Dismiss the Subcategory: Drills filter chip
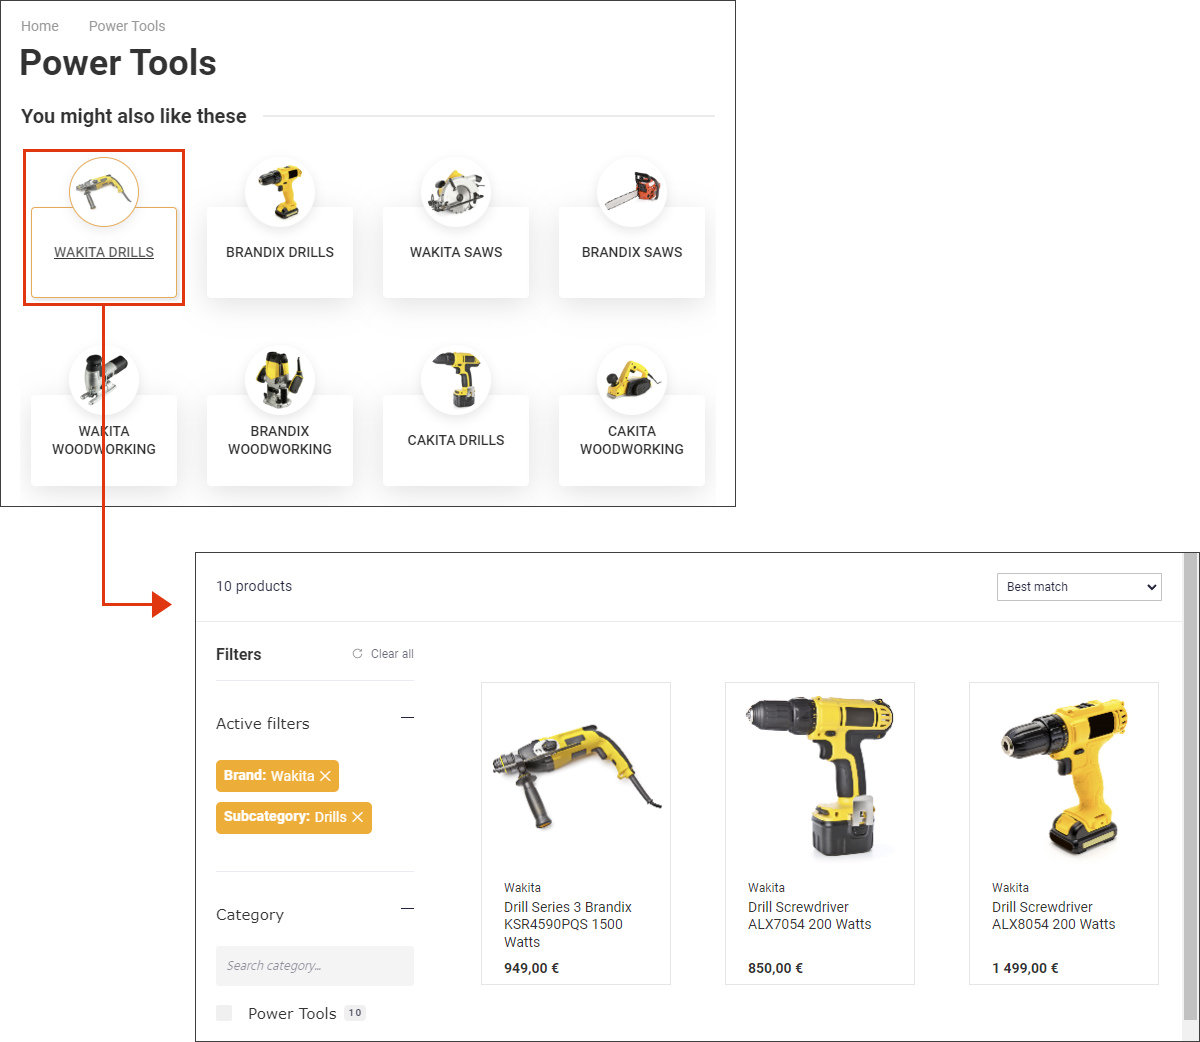Screen dimensions: 1200x1042 point(358,817)
